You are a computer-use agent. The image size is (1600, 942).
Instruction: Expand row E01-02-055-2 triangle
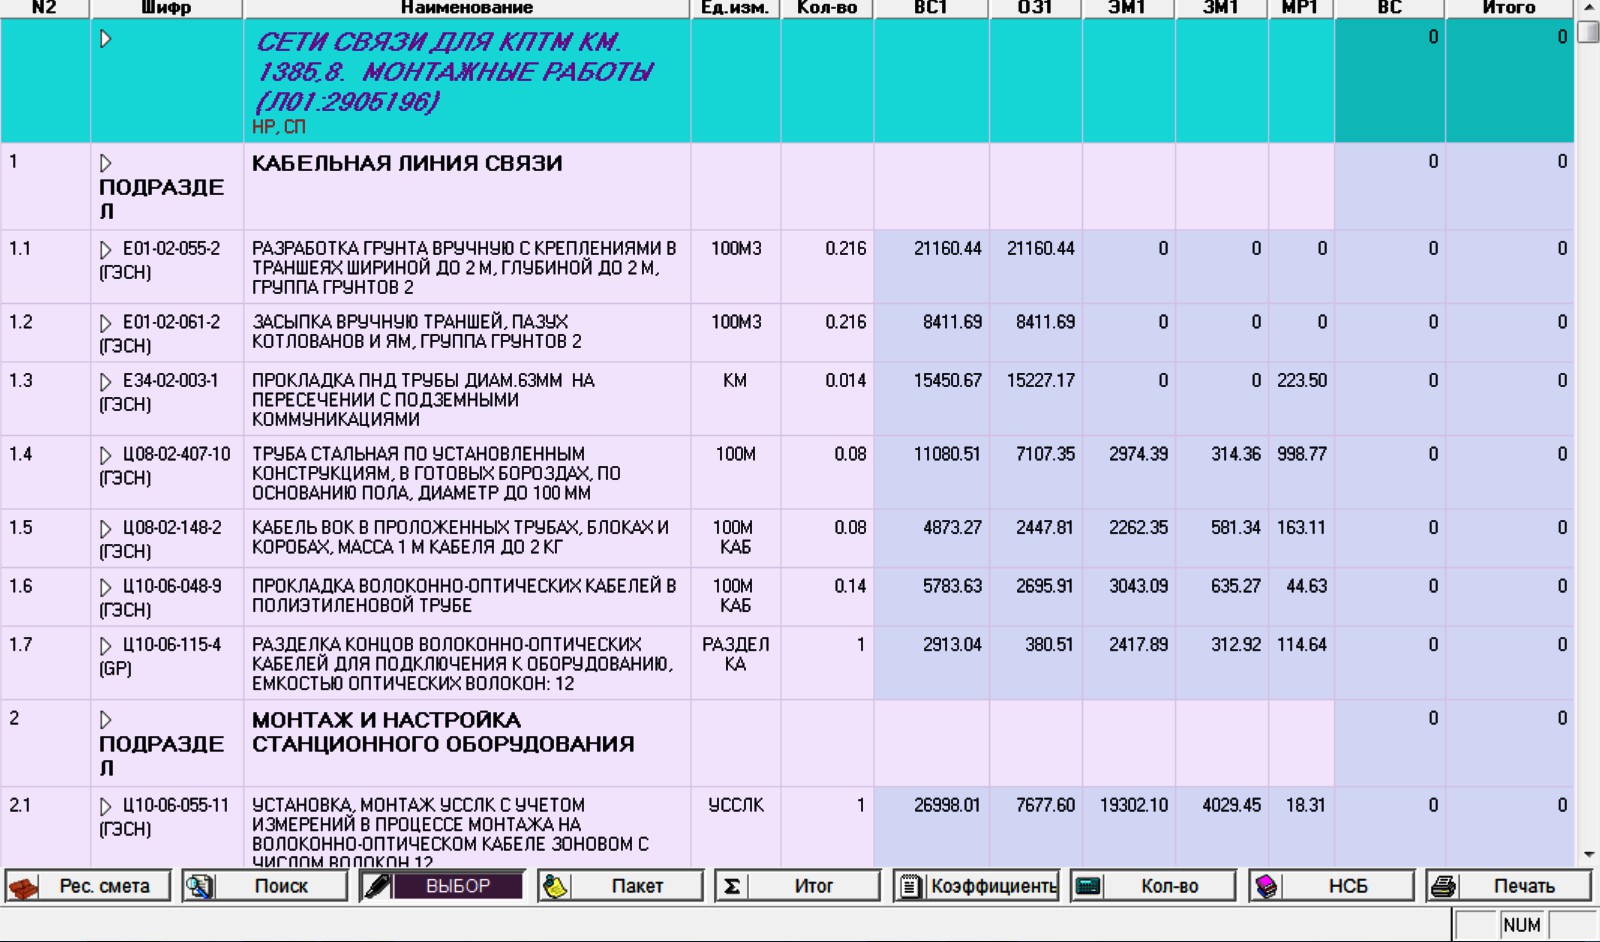pos(106,249)
